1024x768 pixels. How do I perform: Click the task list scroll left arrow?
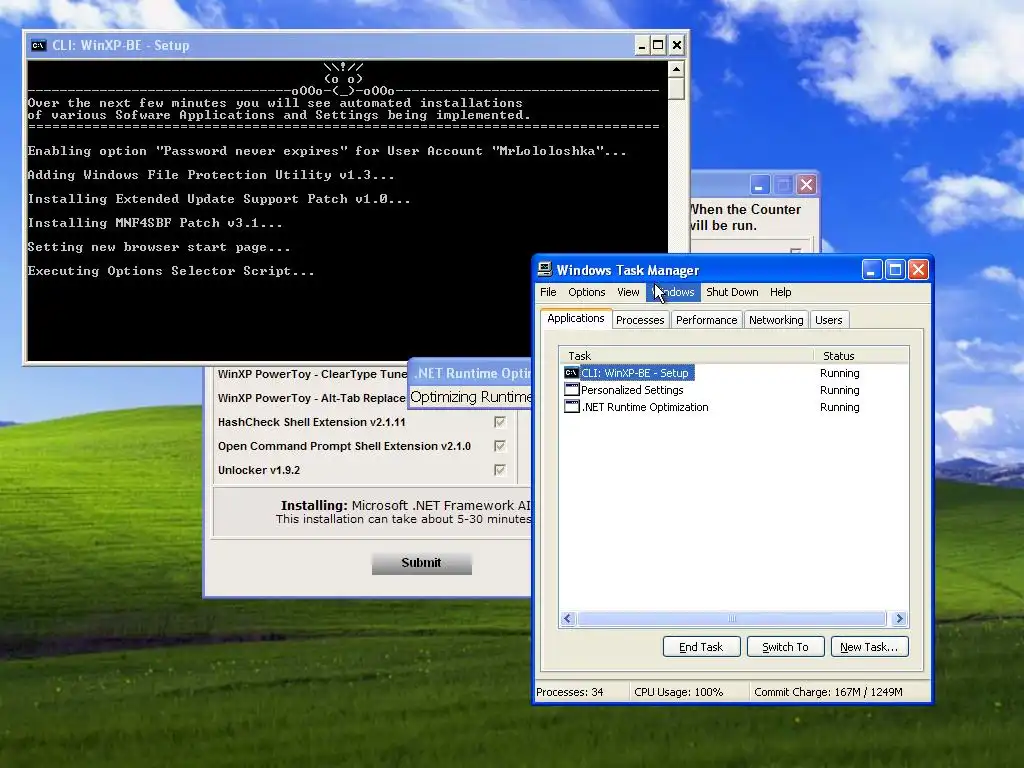(568, 618)
